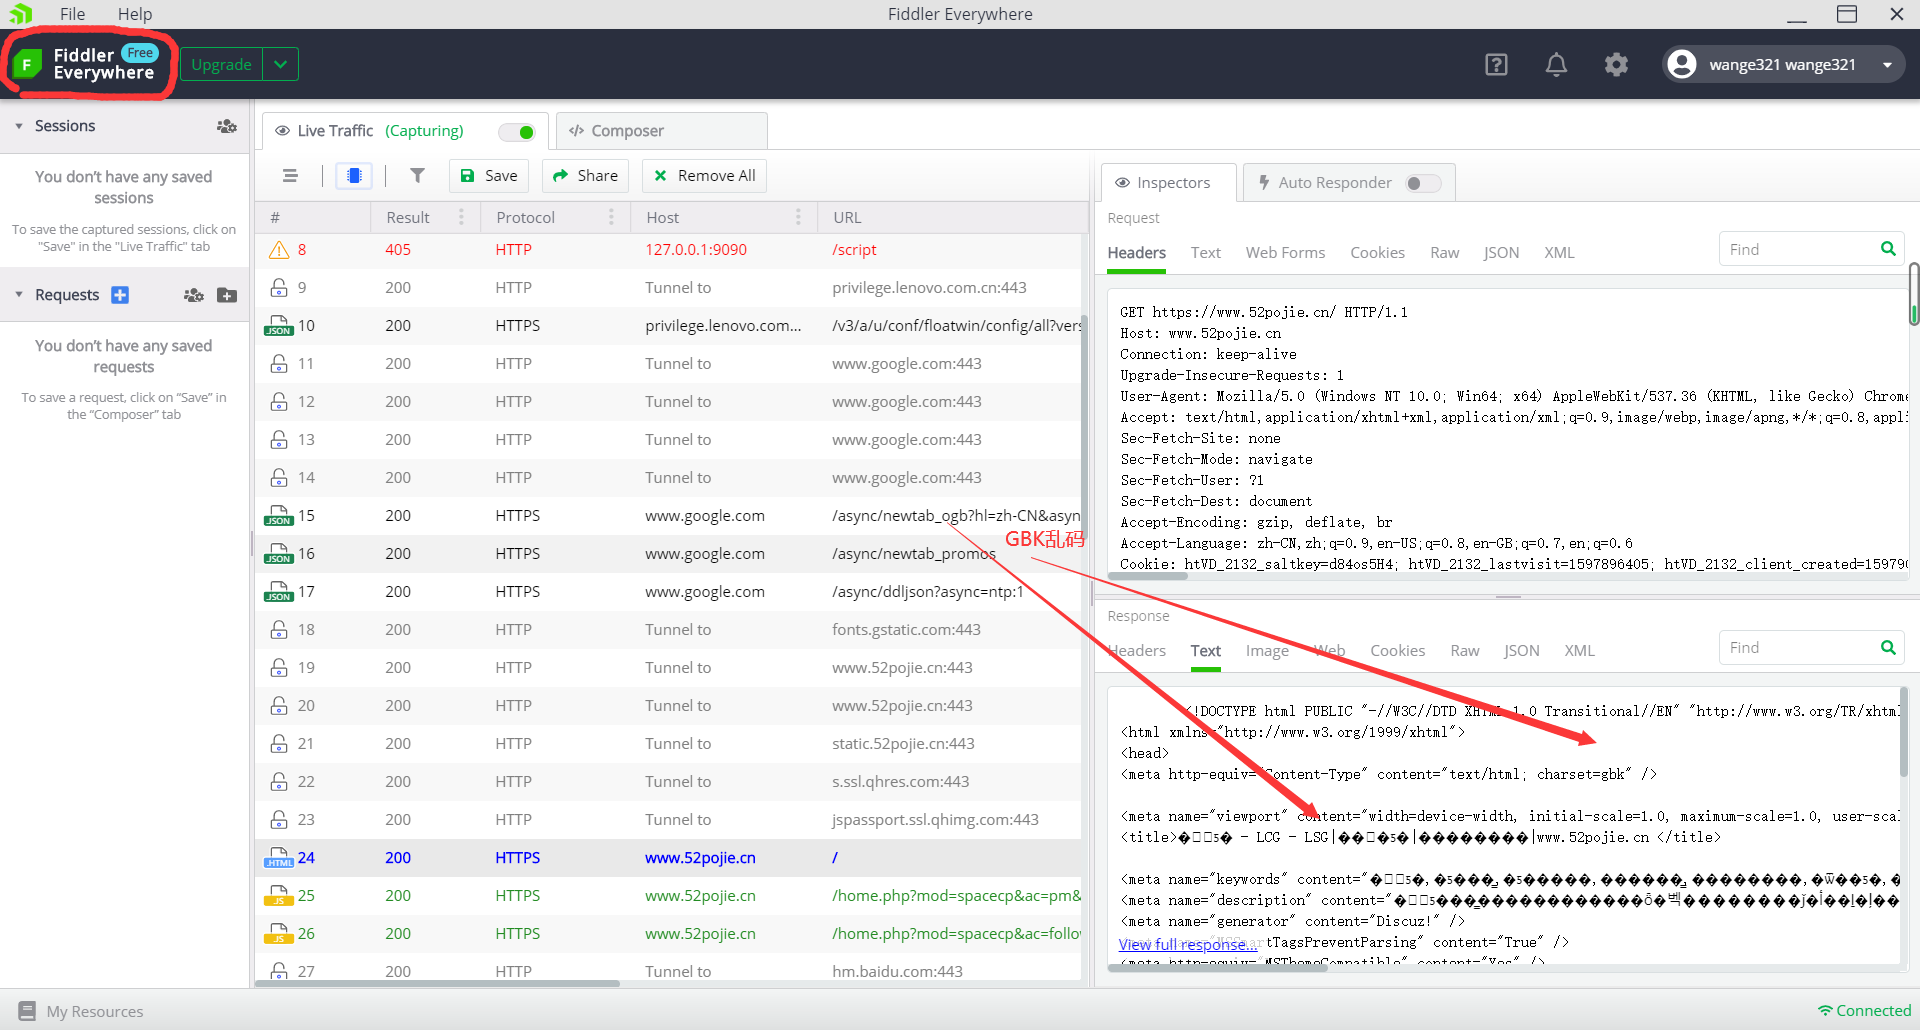Open the filter funnel icon
This screenshot has width=1920, height=1030.
coord(417,176)
